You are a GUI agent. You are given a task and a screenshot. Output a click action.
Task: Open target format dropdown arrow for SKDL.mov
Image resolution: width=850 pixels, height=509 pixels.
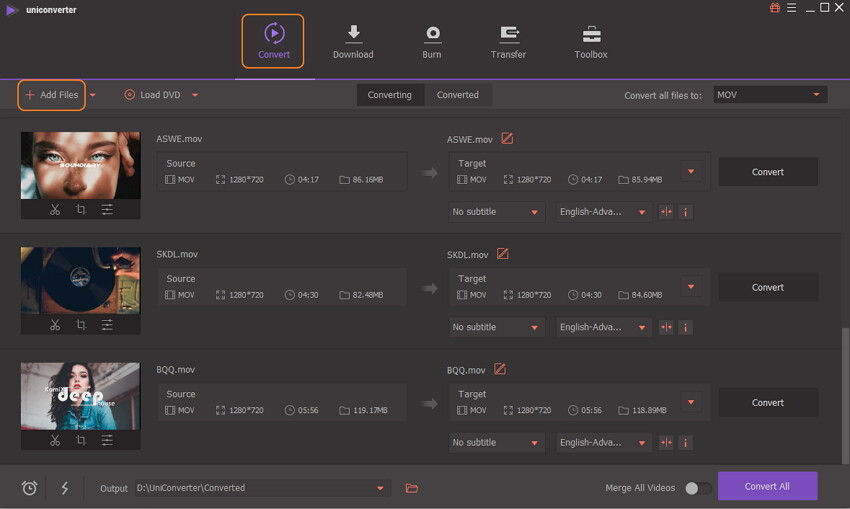pos(690,287)
